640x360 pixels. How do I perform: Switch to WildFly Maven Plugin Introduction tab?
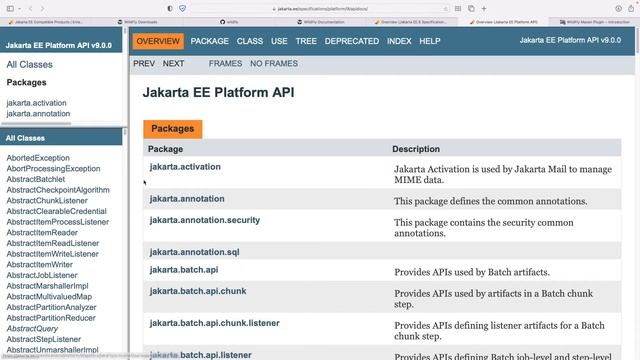[594, 22]
